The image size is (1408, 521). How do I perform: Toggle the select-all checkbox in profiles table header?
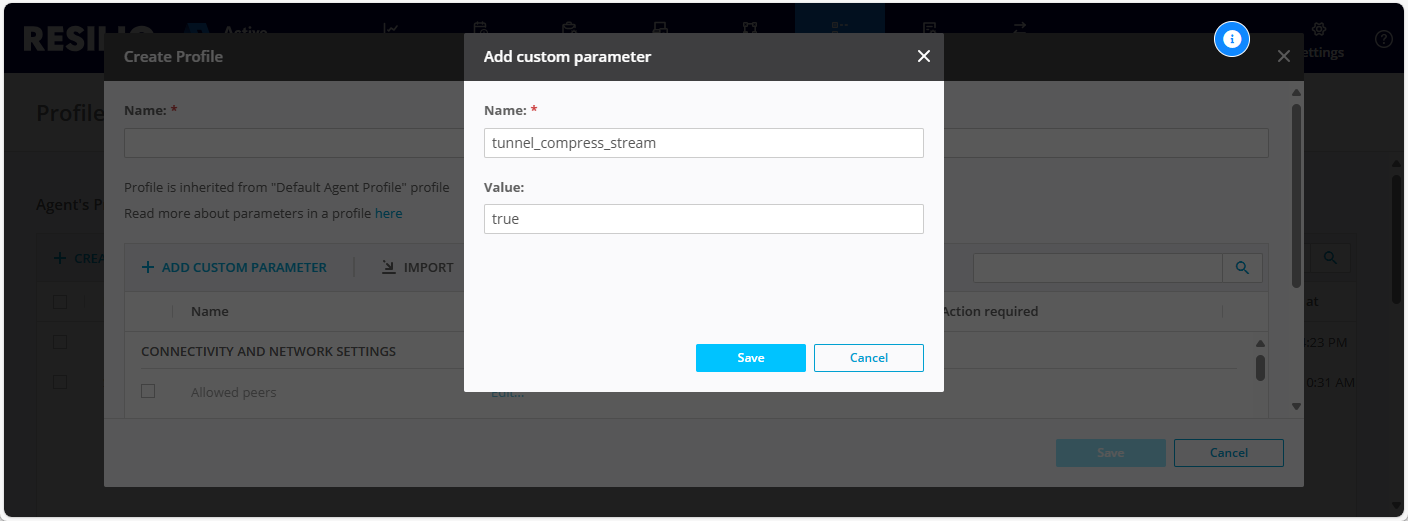coord(60,302)
